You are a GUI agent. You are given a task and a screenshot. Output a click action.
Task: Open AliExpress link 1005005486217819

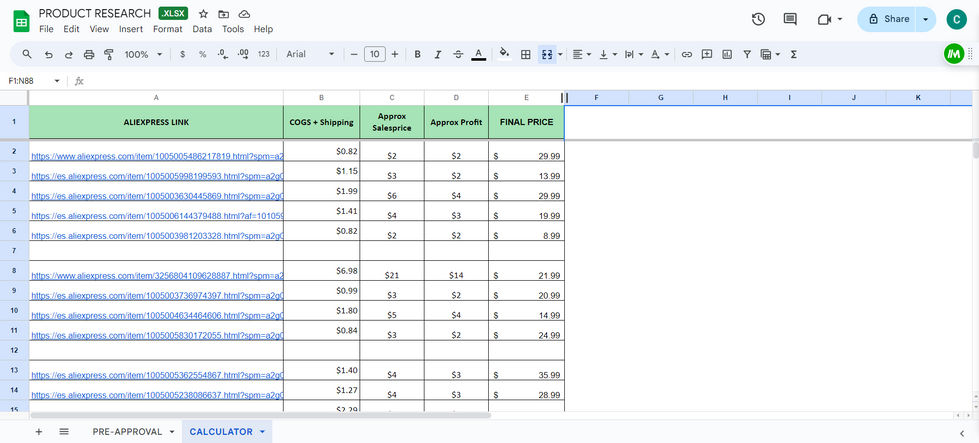pyautogui.click(x=157, y=156)
